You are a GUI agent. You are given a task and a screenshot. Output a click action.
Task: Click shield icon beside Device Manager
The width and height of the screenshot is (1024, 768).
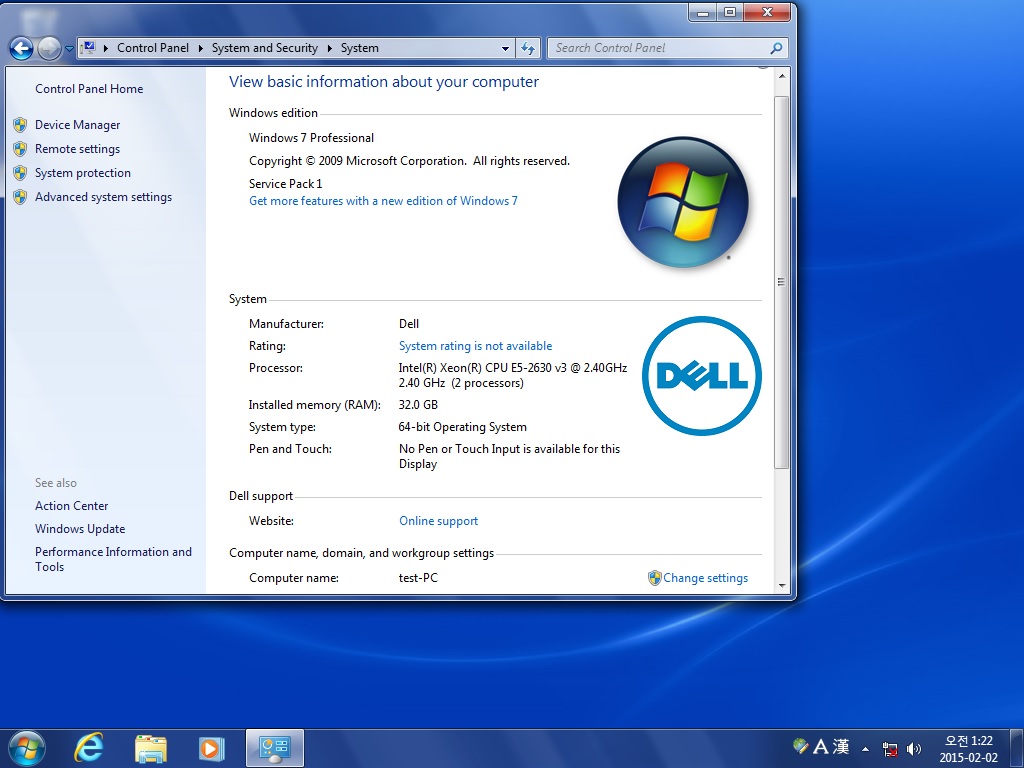pos(20,125)
